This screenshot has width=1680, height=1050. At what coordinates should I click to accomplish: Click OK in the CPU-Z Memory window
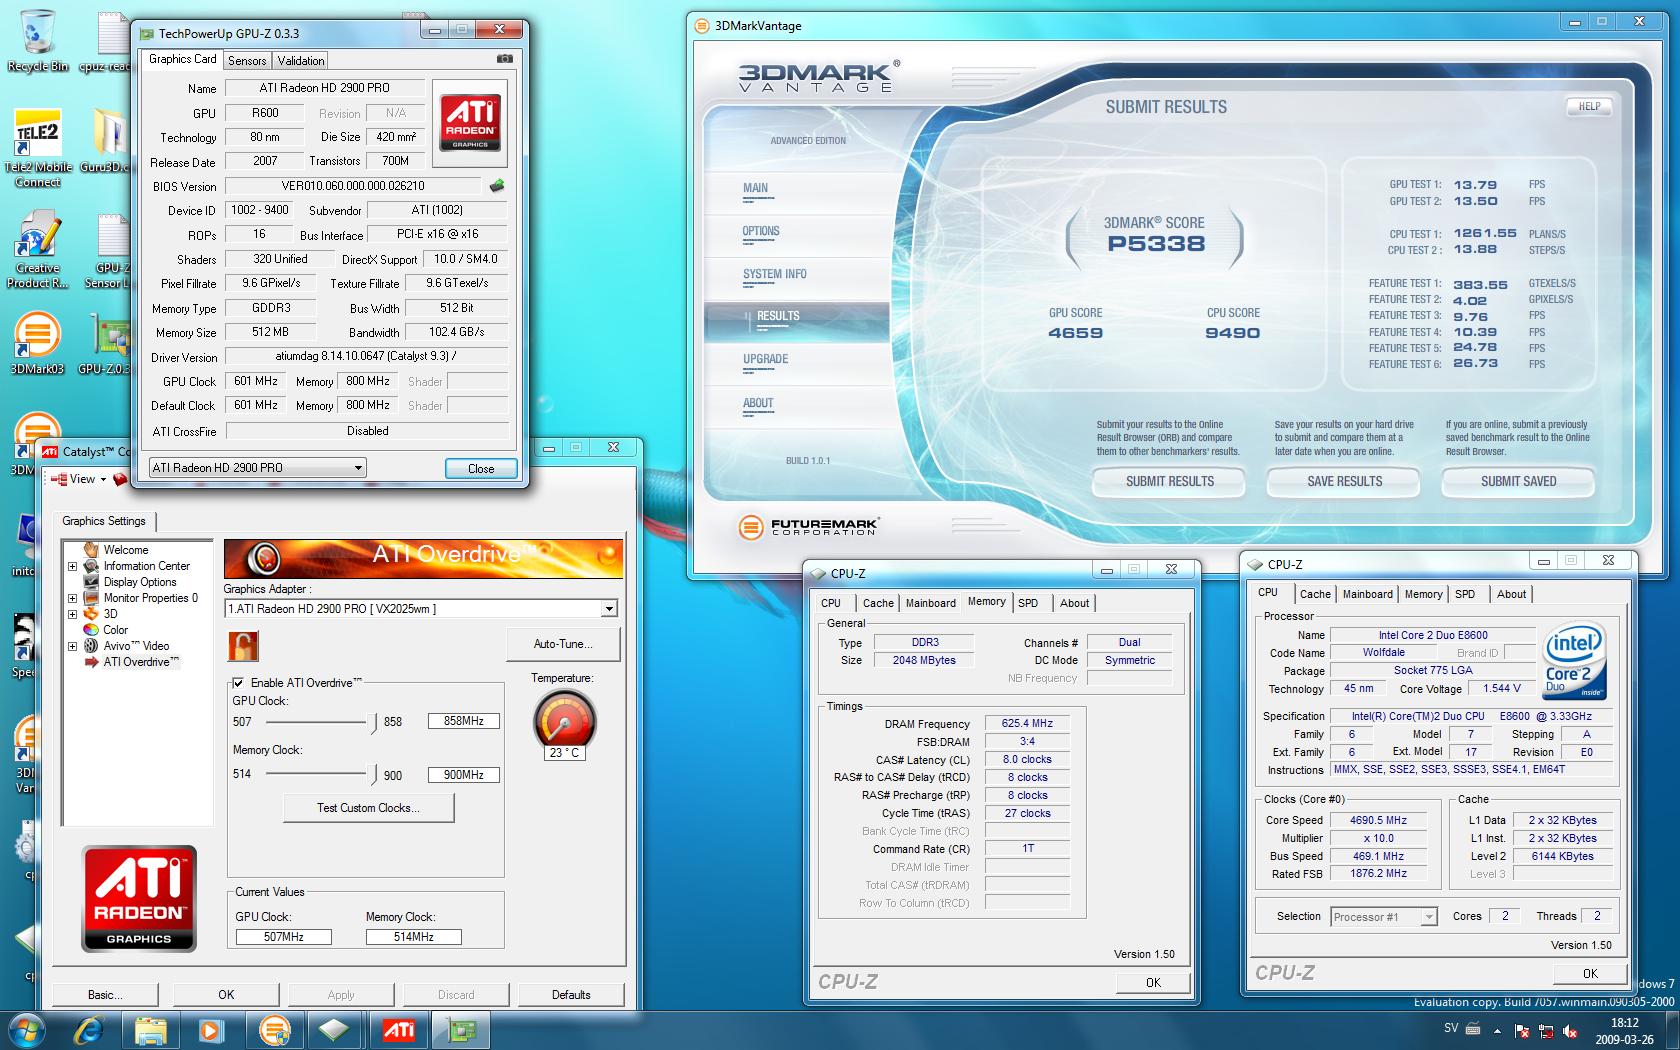tap(1153, 983)
